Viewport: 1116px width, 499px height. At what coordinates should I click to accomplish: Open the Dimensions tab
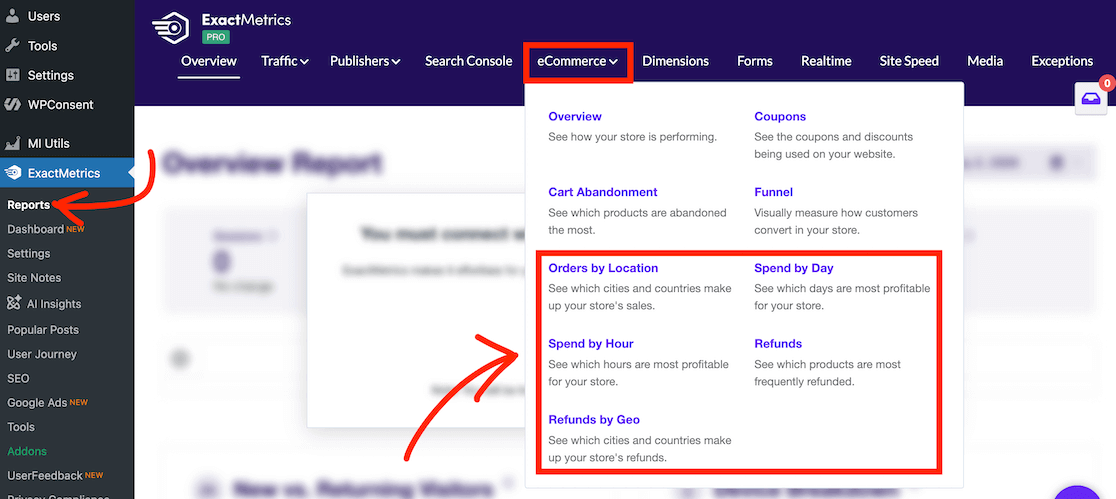point(675,61)
